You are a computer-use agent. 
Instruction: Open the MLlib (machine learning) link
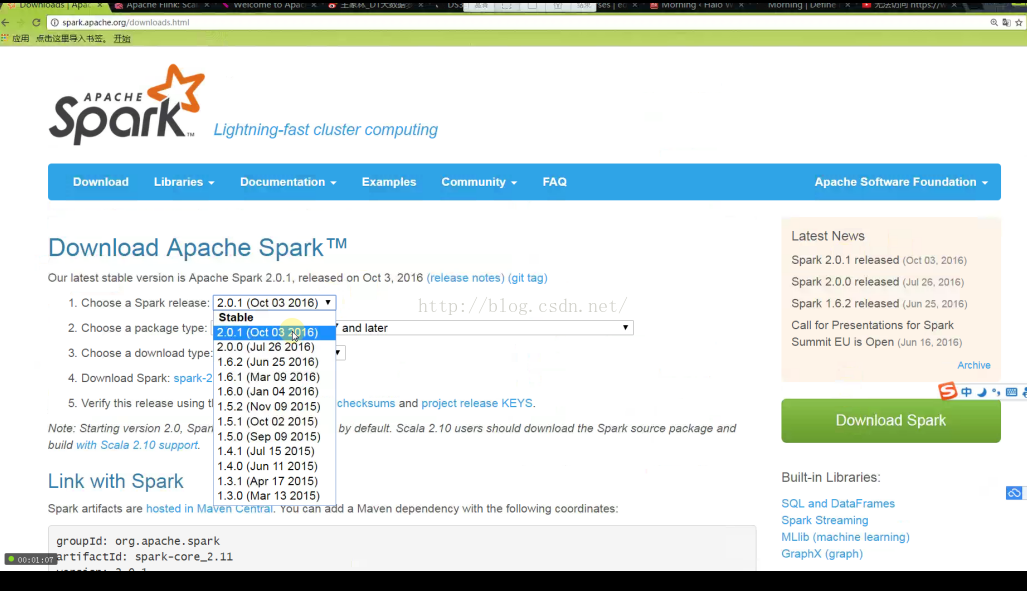tap(846, 537)
